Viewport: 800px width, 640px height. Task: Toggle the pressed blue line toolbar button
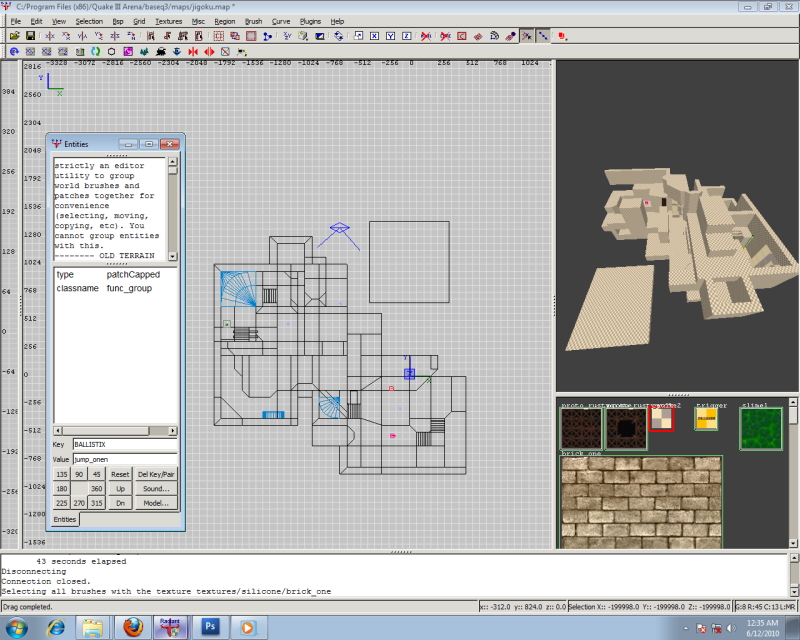[x=543, y=36]
